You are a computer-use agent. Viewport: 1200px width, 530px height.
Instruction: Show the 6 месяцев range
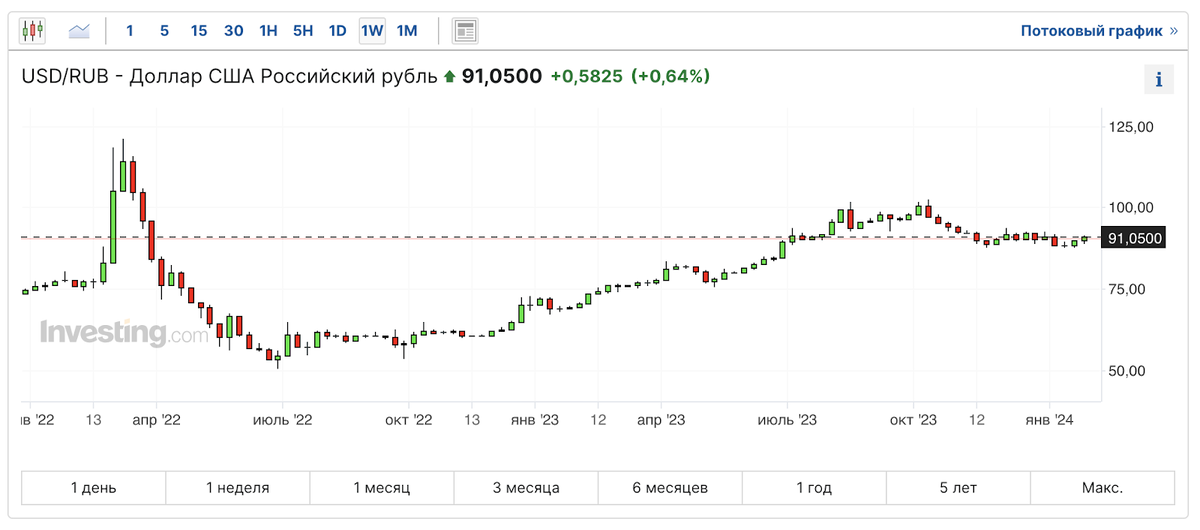pos(670,488)
